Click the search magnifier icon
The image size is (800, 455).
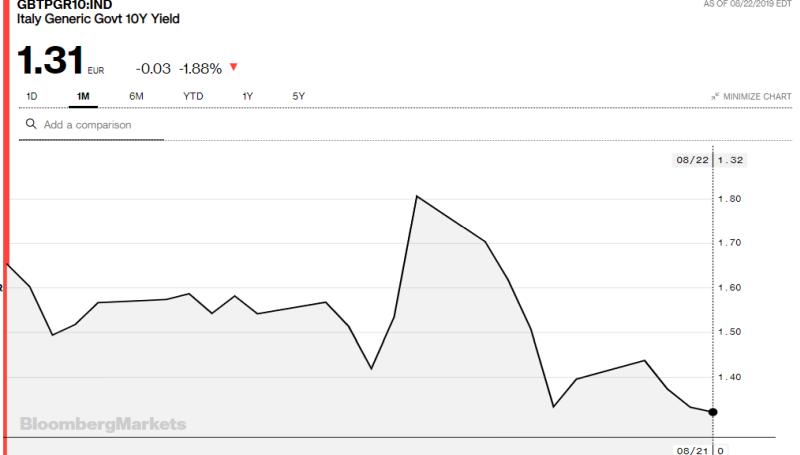tap(31, 124)
